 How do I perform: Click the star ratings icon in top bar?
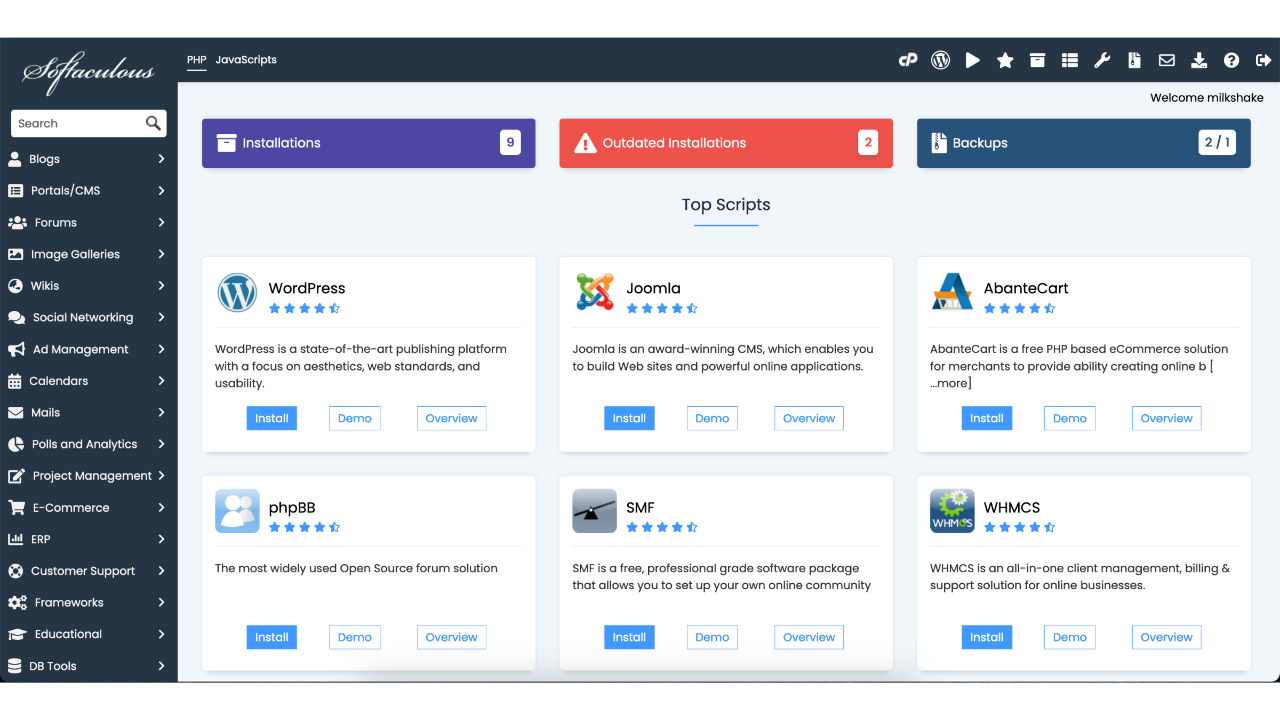1005,60
